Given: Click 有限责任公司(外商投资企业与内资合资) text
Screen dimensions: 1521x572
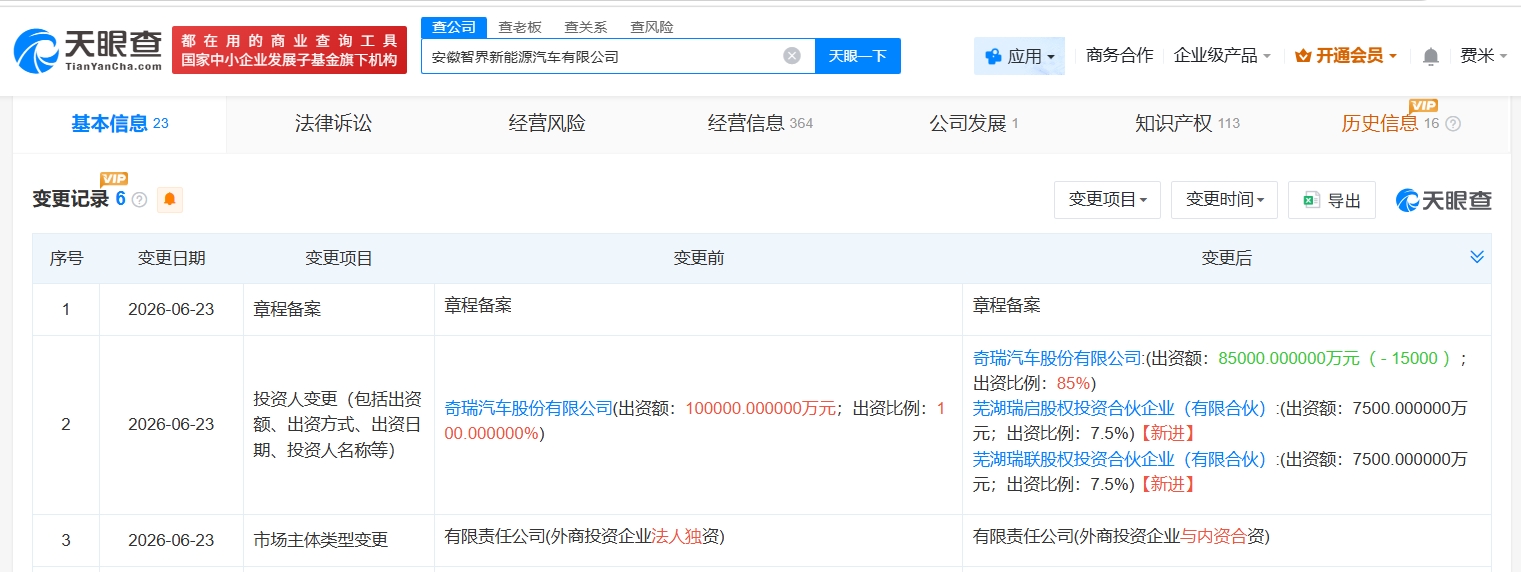Looking at the screenshot, I should (1121, 537).
